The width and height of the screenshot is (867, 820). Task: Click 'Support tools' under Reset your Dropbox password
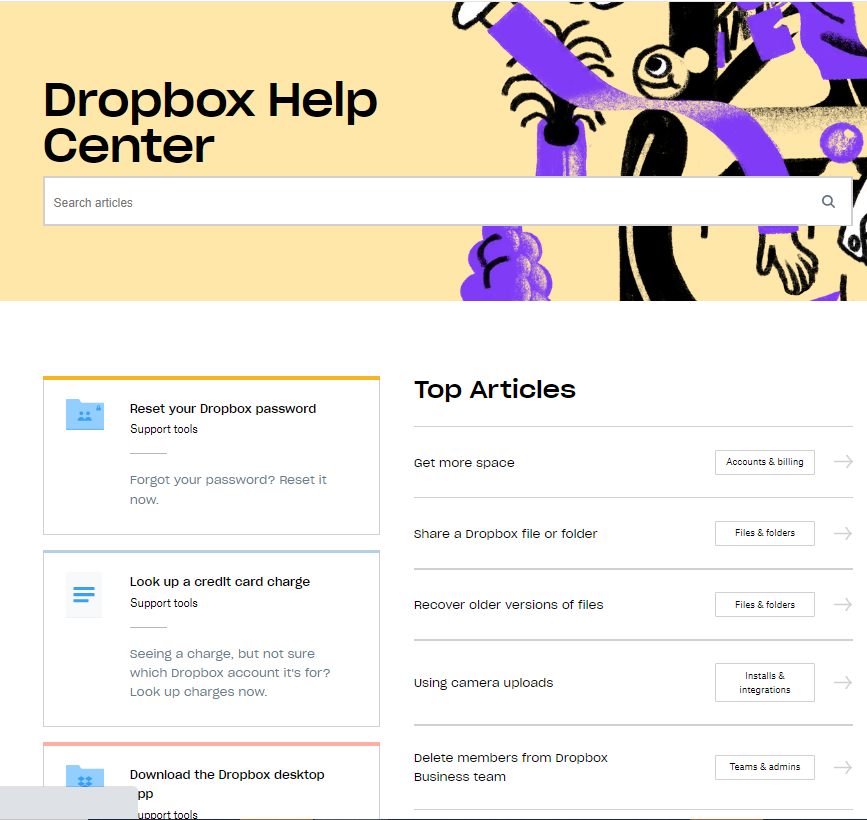click(164, 429)
